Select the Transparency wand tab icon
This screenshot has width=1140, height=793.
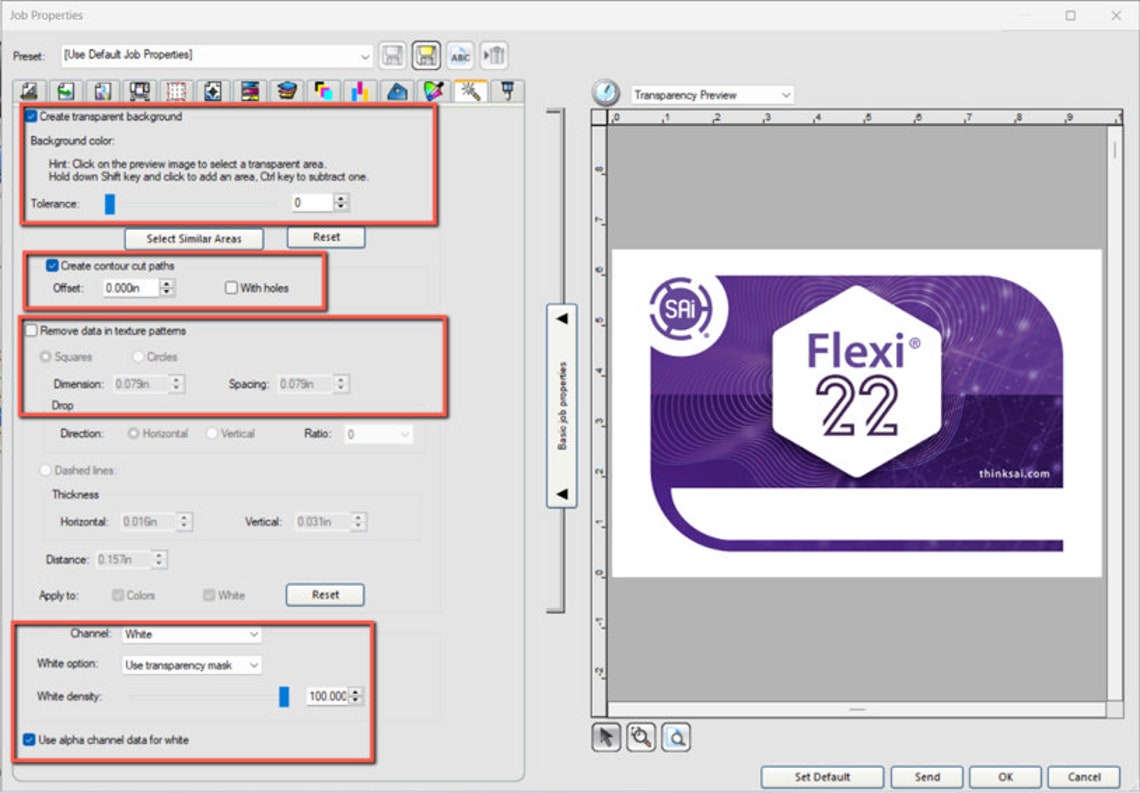469,91
